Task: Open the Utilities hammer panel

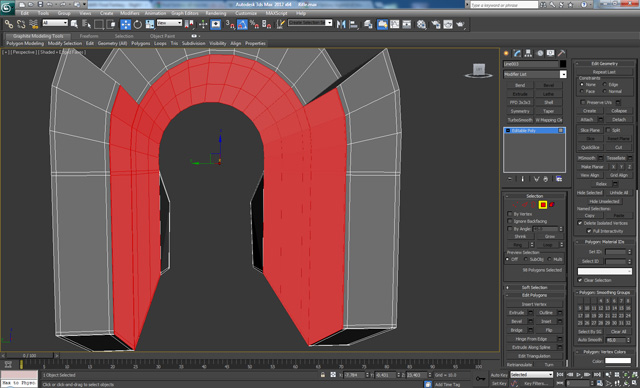Action: pos(562,53)
